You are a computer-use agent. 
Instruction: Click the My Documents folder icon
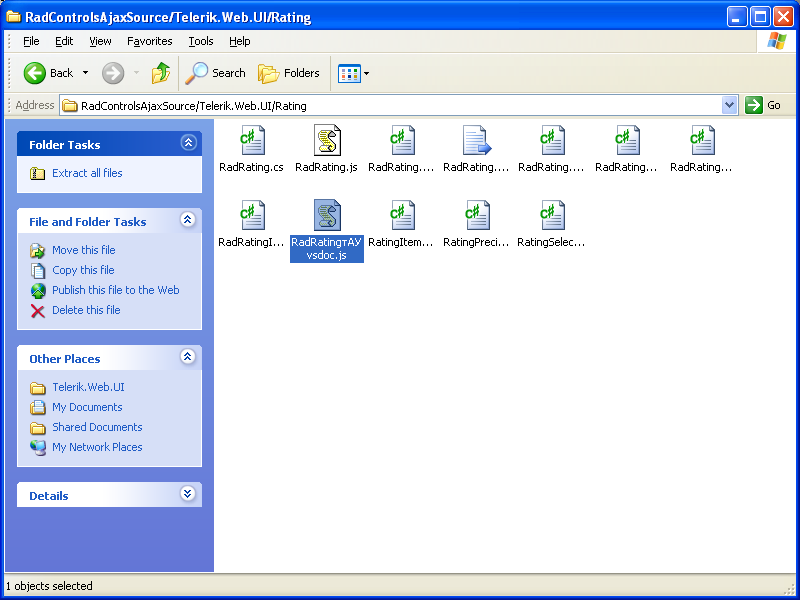[37, 407]
